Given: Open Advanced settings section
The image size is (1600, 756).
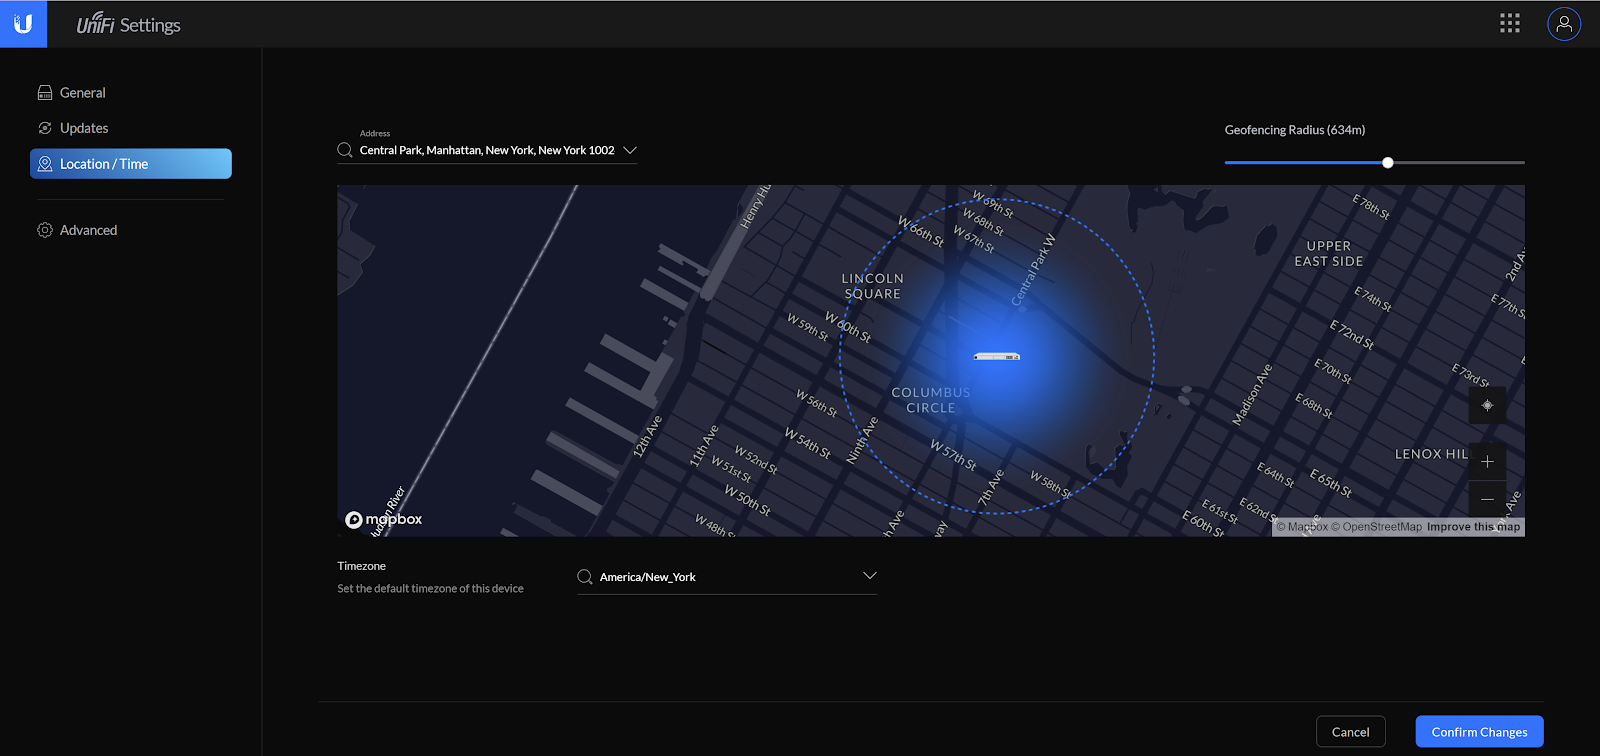Looking at the screenshot, I should tap(131, 230).
